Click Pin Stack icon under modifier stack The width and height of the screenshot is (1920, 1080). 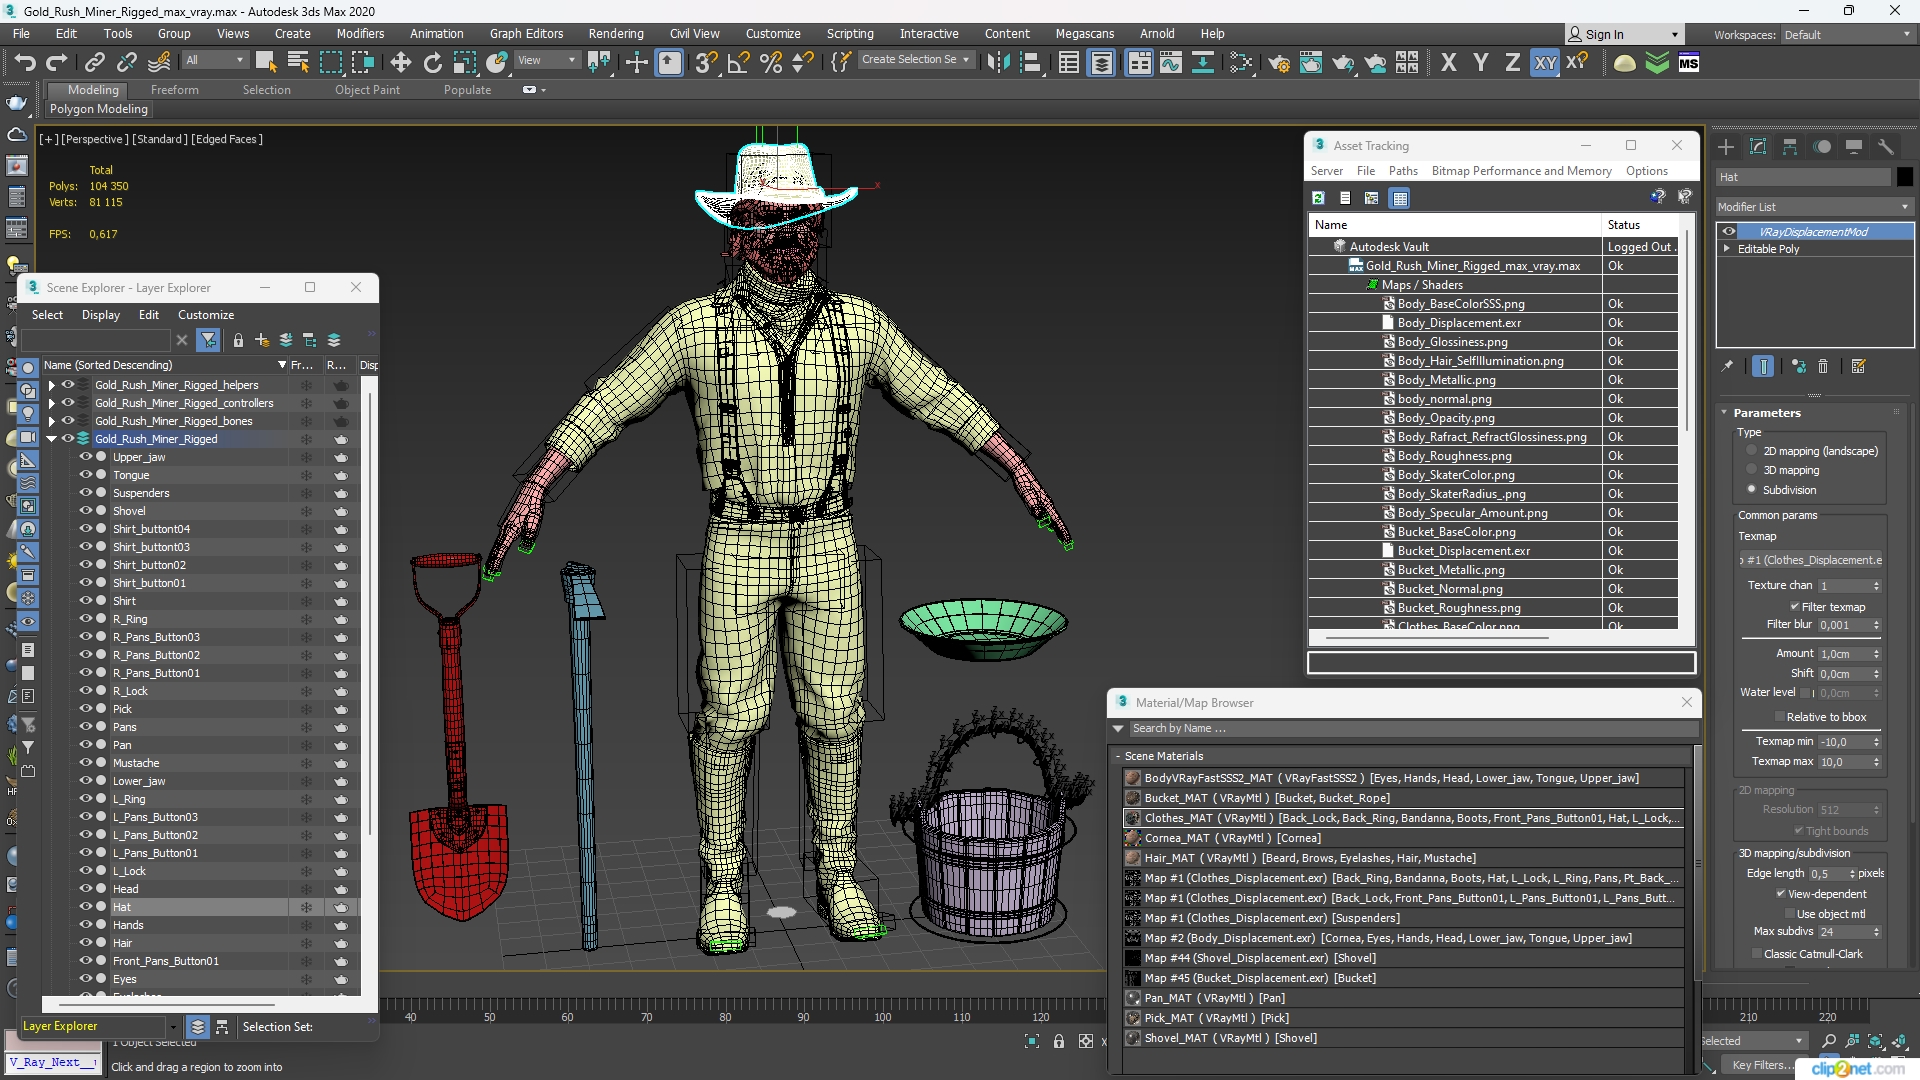tap(1727, 367)
